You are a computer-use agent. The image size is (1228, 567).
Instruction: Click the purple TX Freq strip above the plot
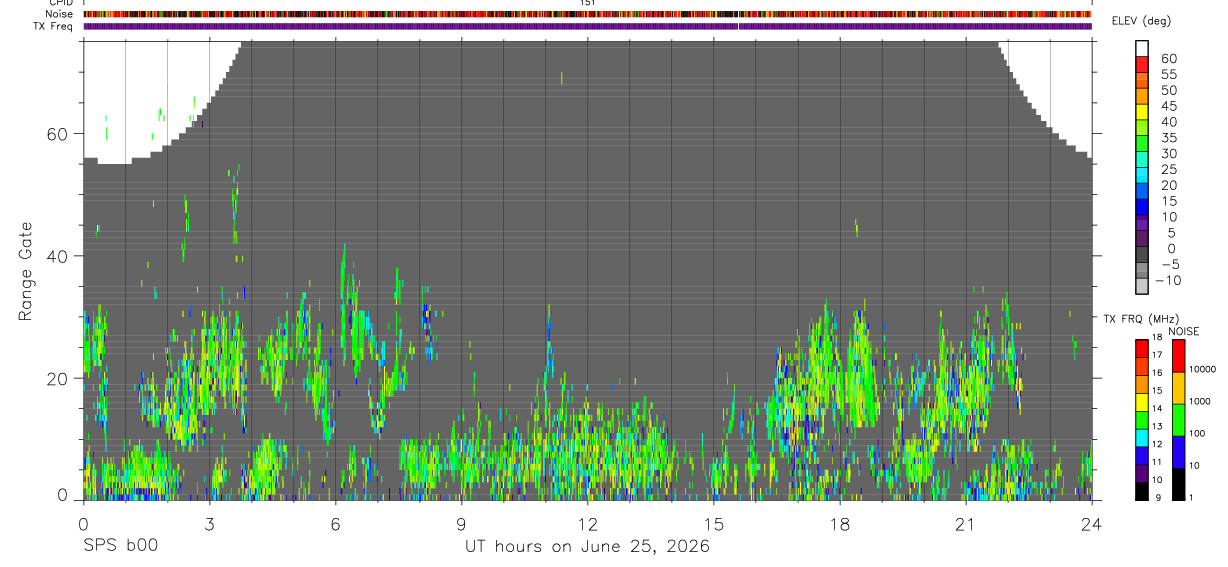[587, 26]
